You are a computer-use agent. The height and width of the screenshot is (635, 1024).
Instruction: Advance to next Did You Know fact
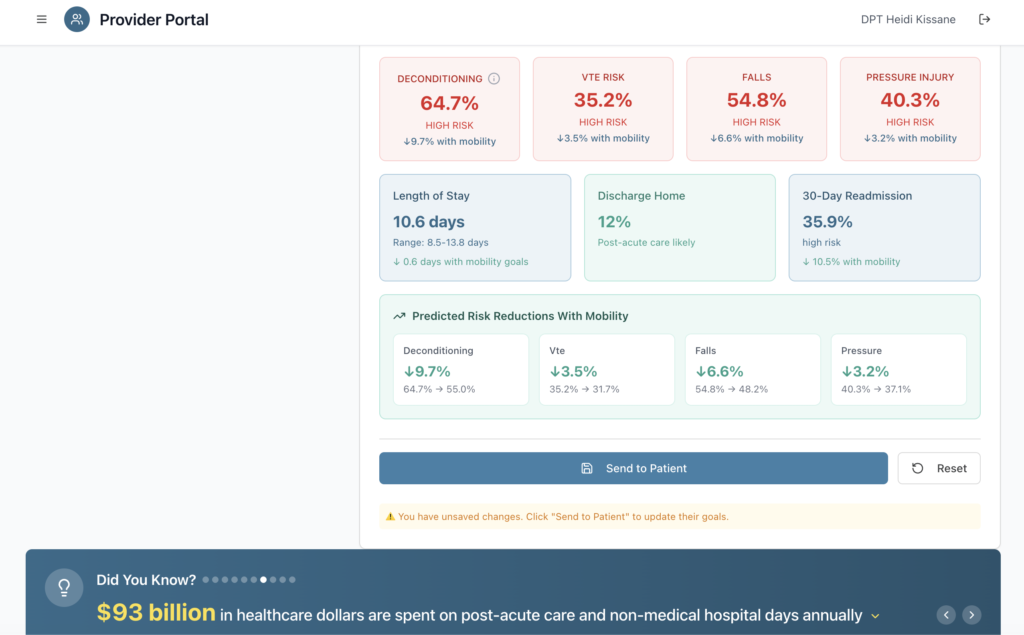971,615
